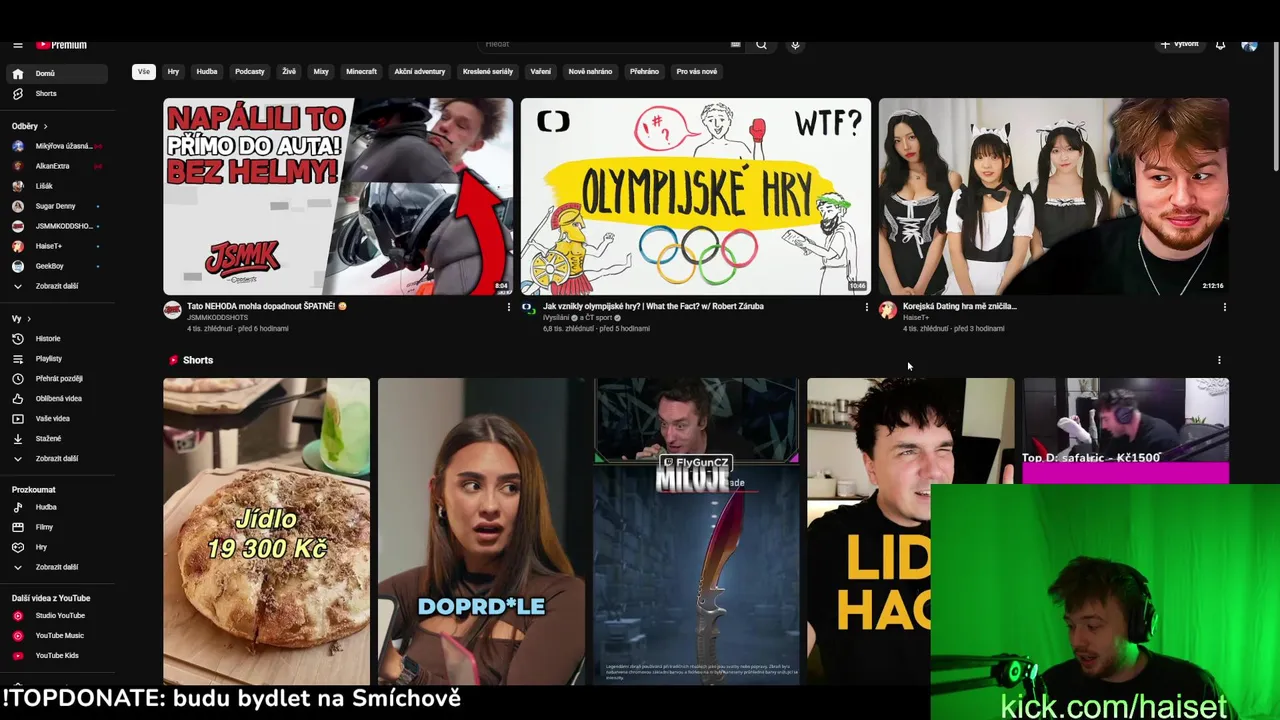Open the account avatar menu
Image resolution: width=1280 pixels, height=720 pixels.
[x=1249, y=45]
